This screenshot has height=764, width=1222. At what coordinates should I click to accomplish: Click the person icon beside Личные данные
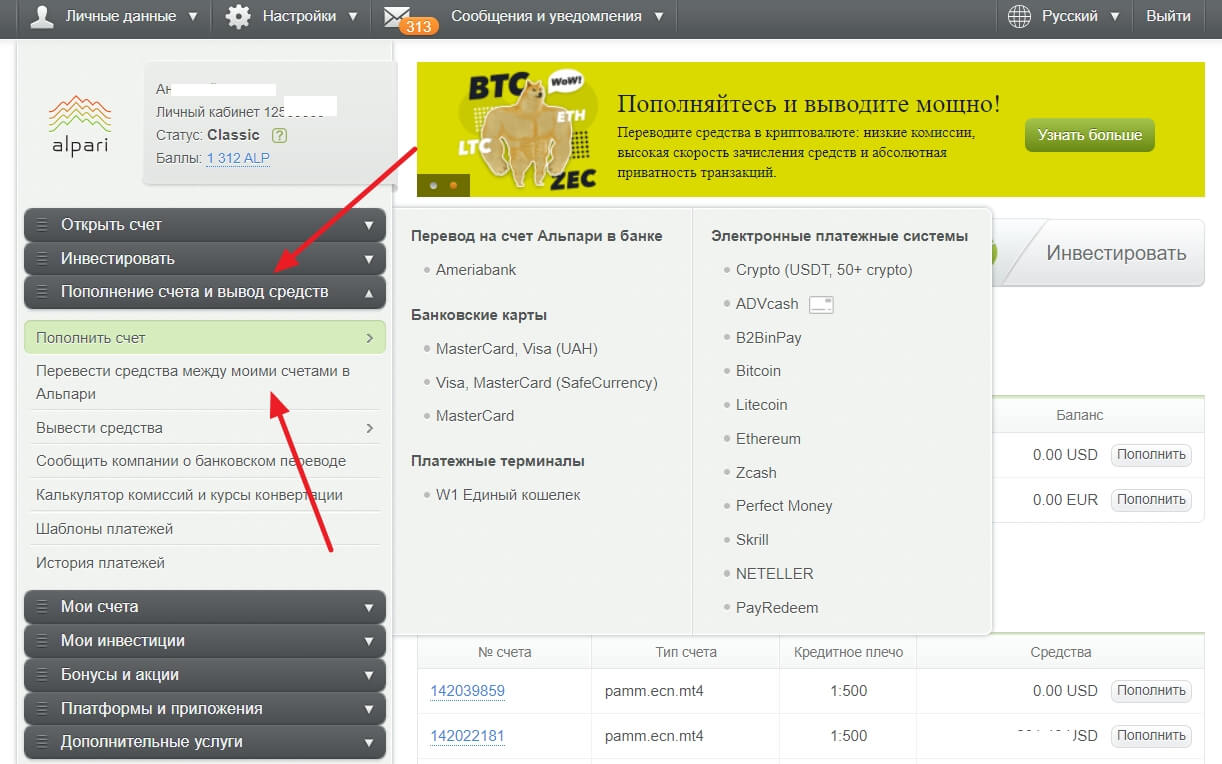point(42,17)
